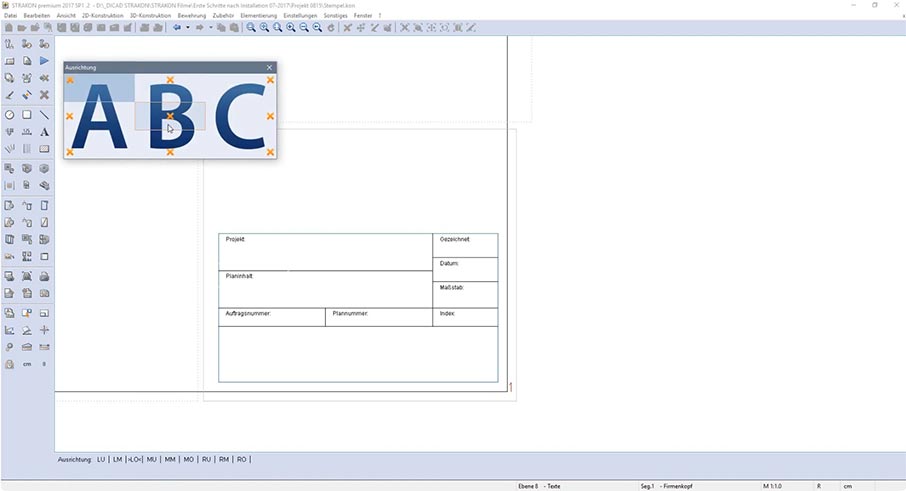Open the 2D-Konstruktion menu
Image resolution: width=906 pixels, height=491 pixels.
click(x=102, y=16)
